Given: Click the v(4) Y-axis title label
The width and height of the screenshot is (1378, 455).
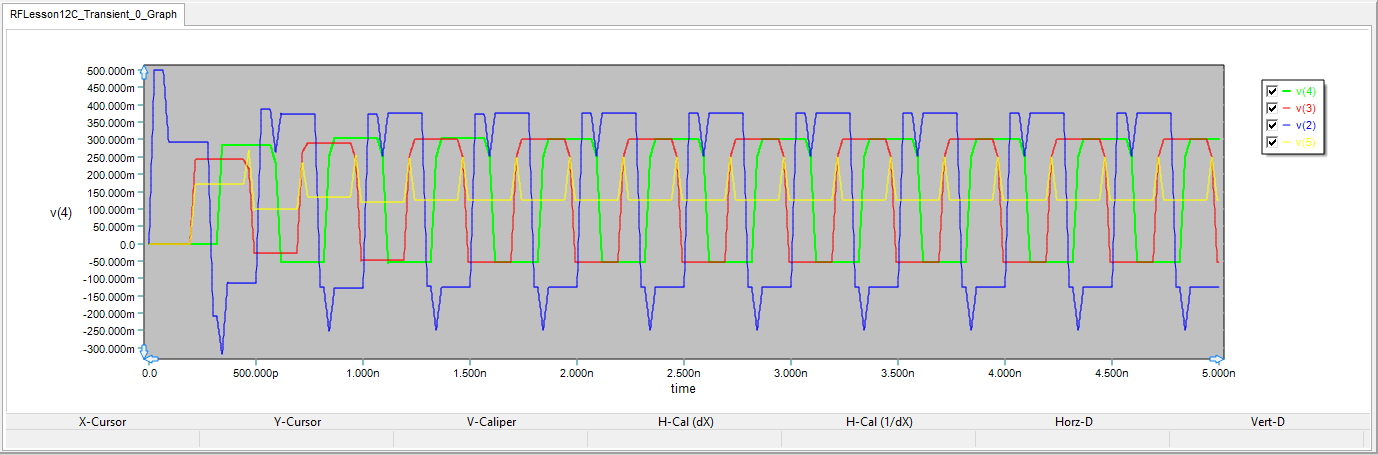Looking at the screenshot, I should click(x=61, y=212).
